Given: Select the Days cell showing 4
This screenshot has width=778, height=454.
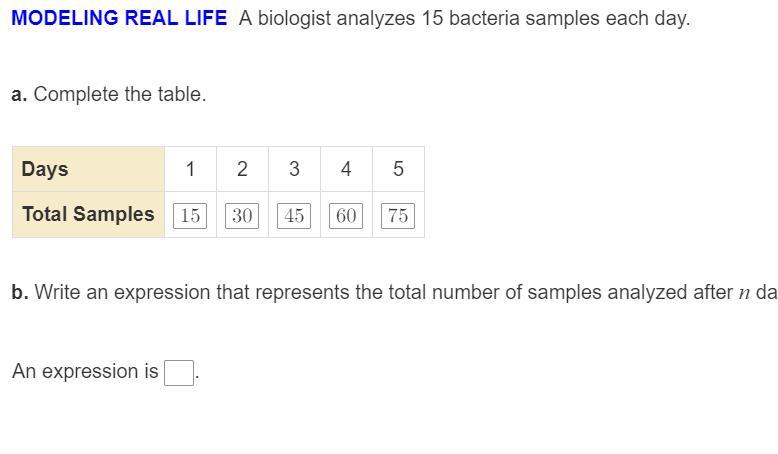Looking at the screenshot, I should pyautogui.click(x=346, y=169).
